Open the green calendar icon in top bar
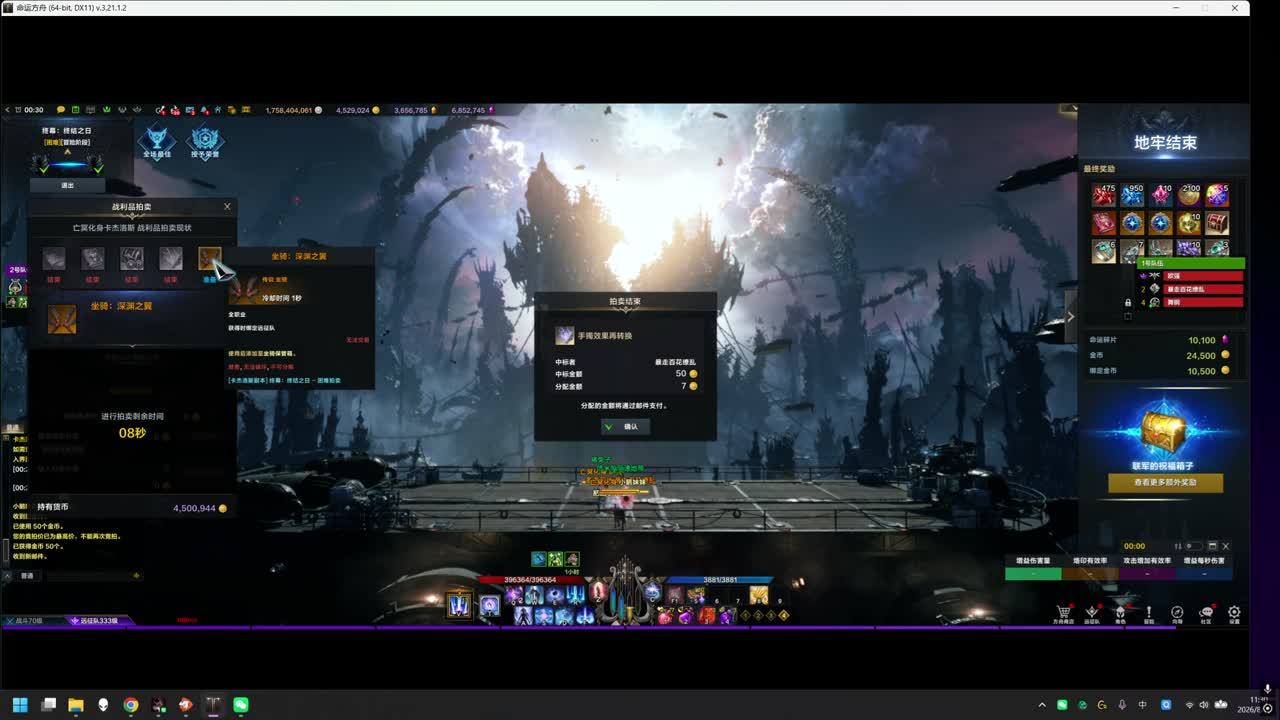This screenshot has width=1280, height=720. [x=76, y=110]
